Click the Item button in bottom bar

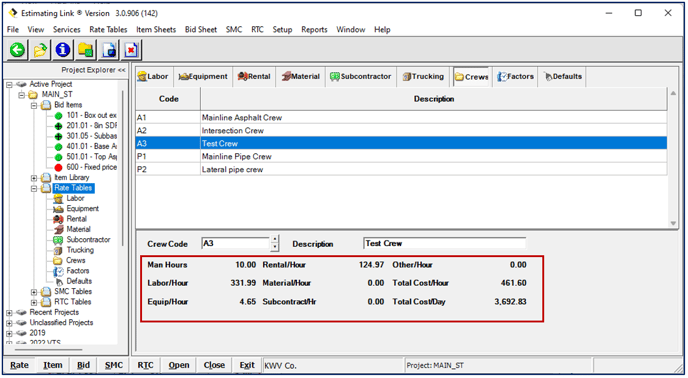tap(53, 365)
